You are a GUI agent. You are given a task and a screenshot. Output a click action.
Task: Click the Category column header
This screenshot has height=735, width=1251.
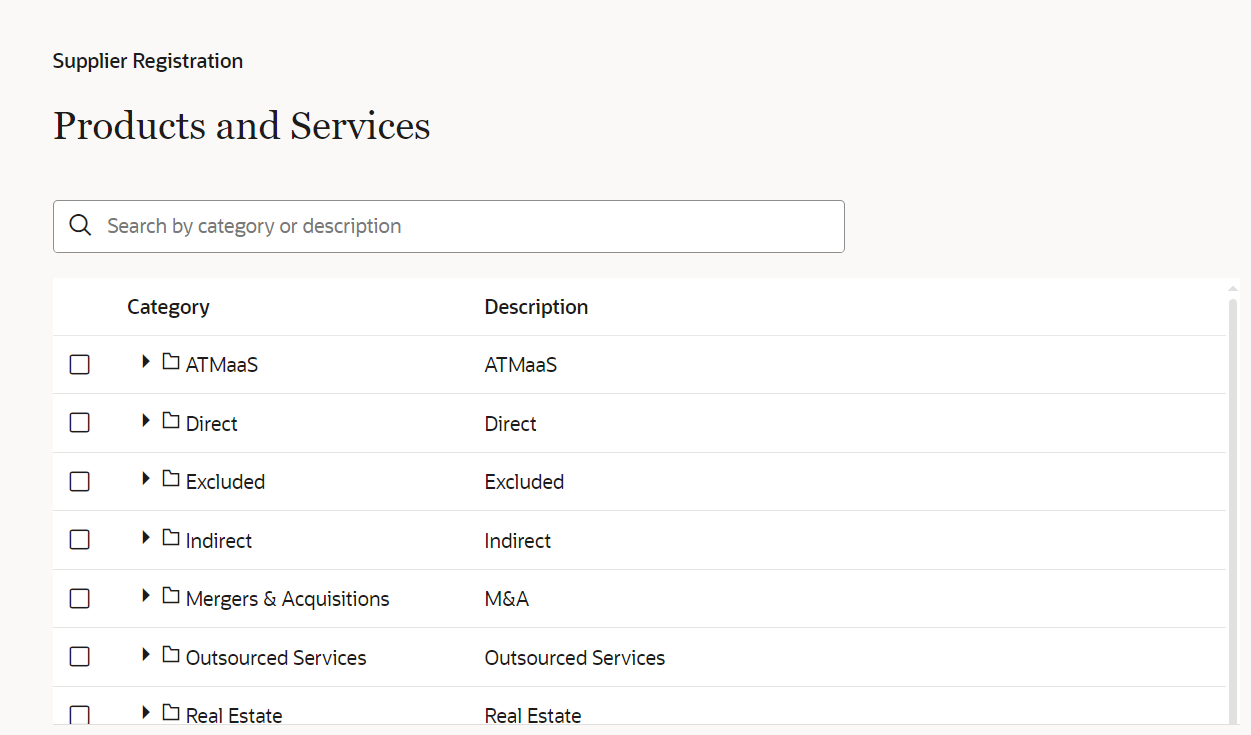pos(168,307)
